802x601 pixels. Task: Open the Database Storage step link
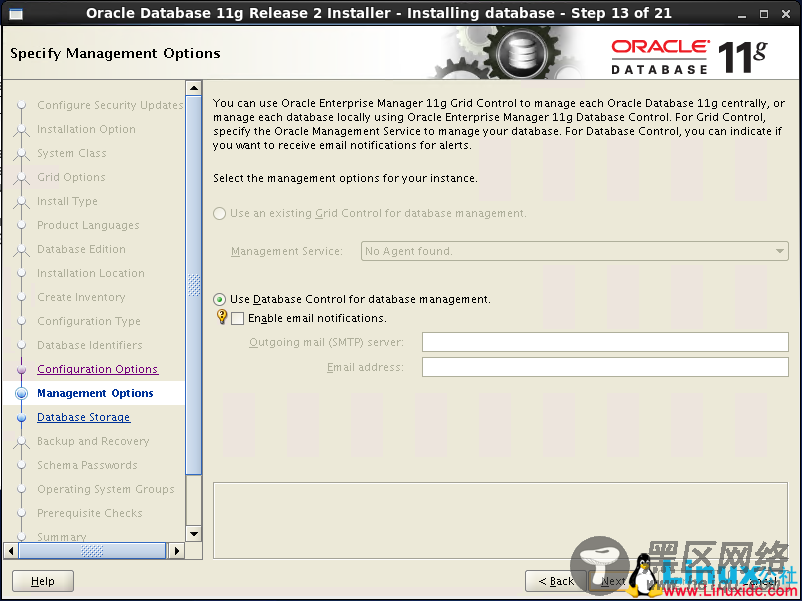tap(83, 417)
